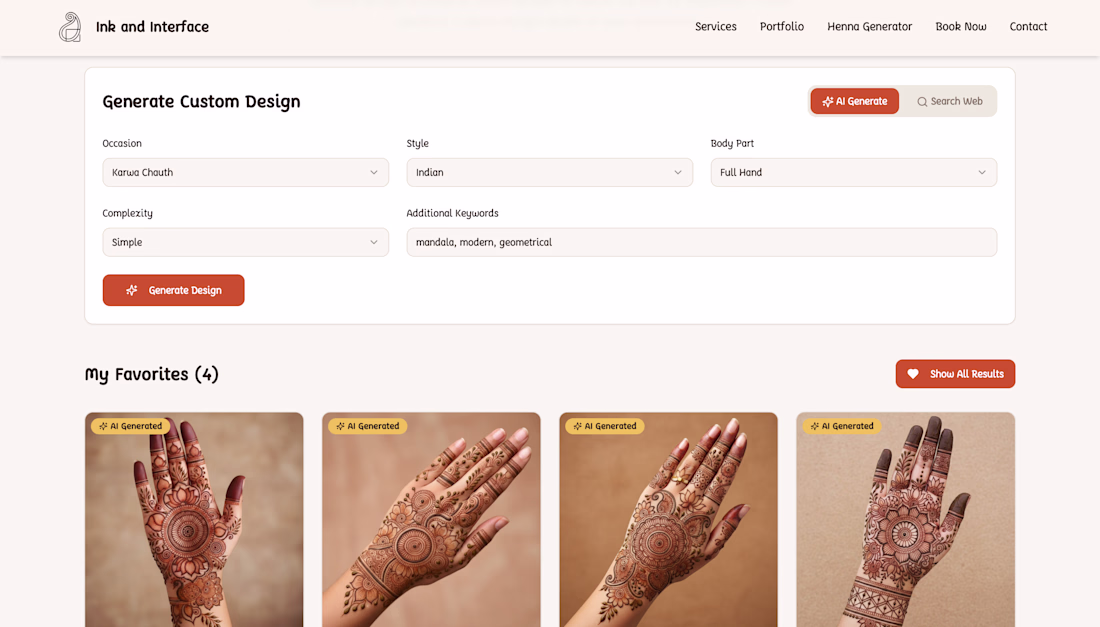The height and width of the screenshot is (627, 1100).
Task: Open the Body Part dropdown
Action: [x=853, y=173]
